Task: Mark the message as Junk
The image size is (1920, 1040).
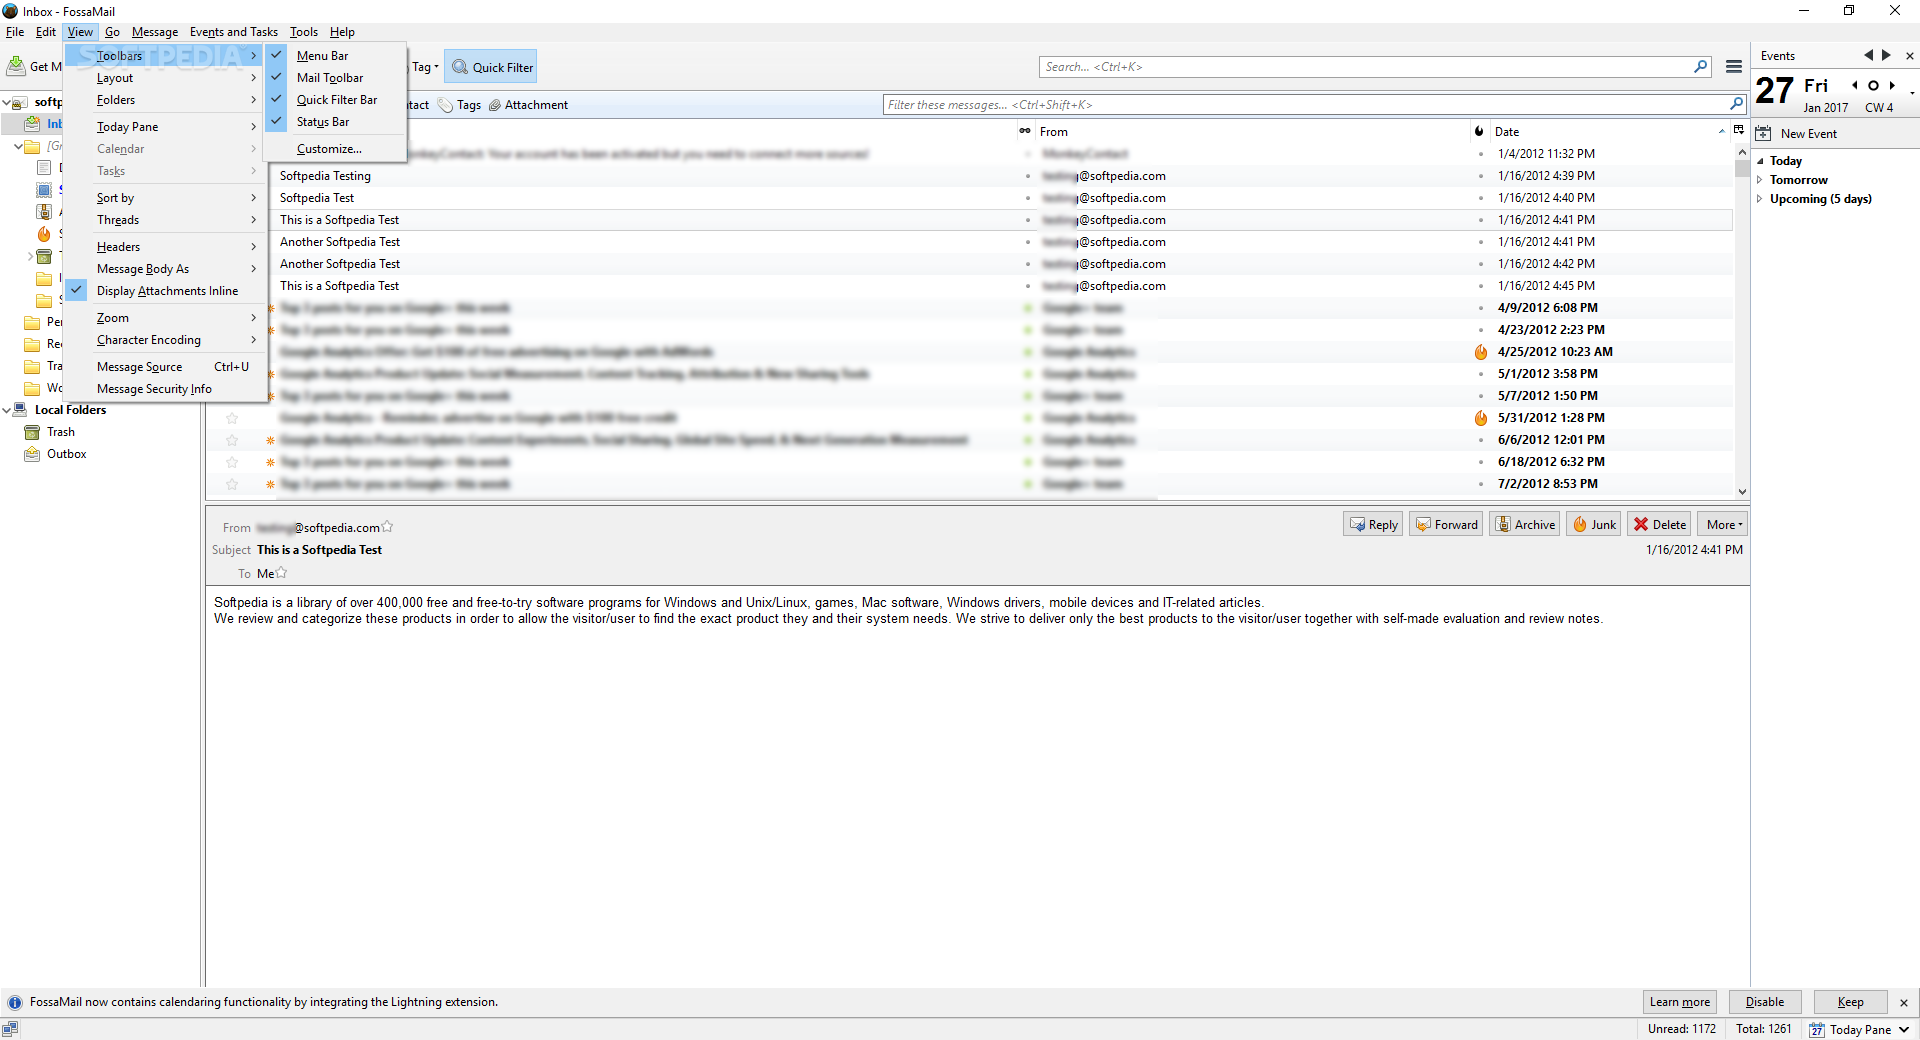Action: (x=1594, y=524)
